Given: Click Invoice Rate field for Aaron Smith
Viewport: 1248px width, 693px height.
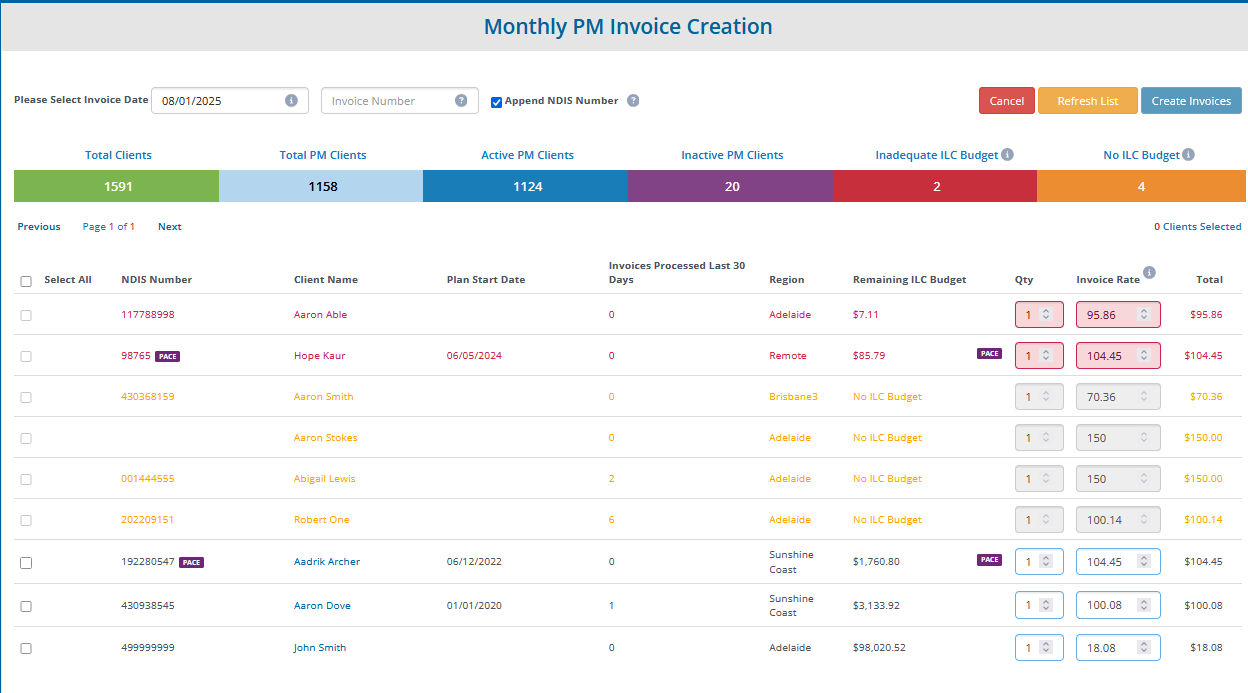Looking at the screenshot, I should [x=1118, y=397].
